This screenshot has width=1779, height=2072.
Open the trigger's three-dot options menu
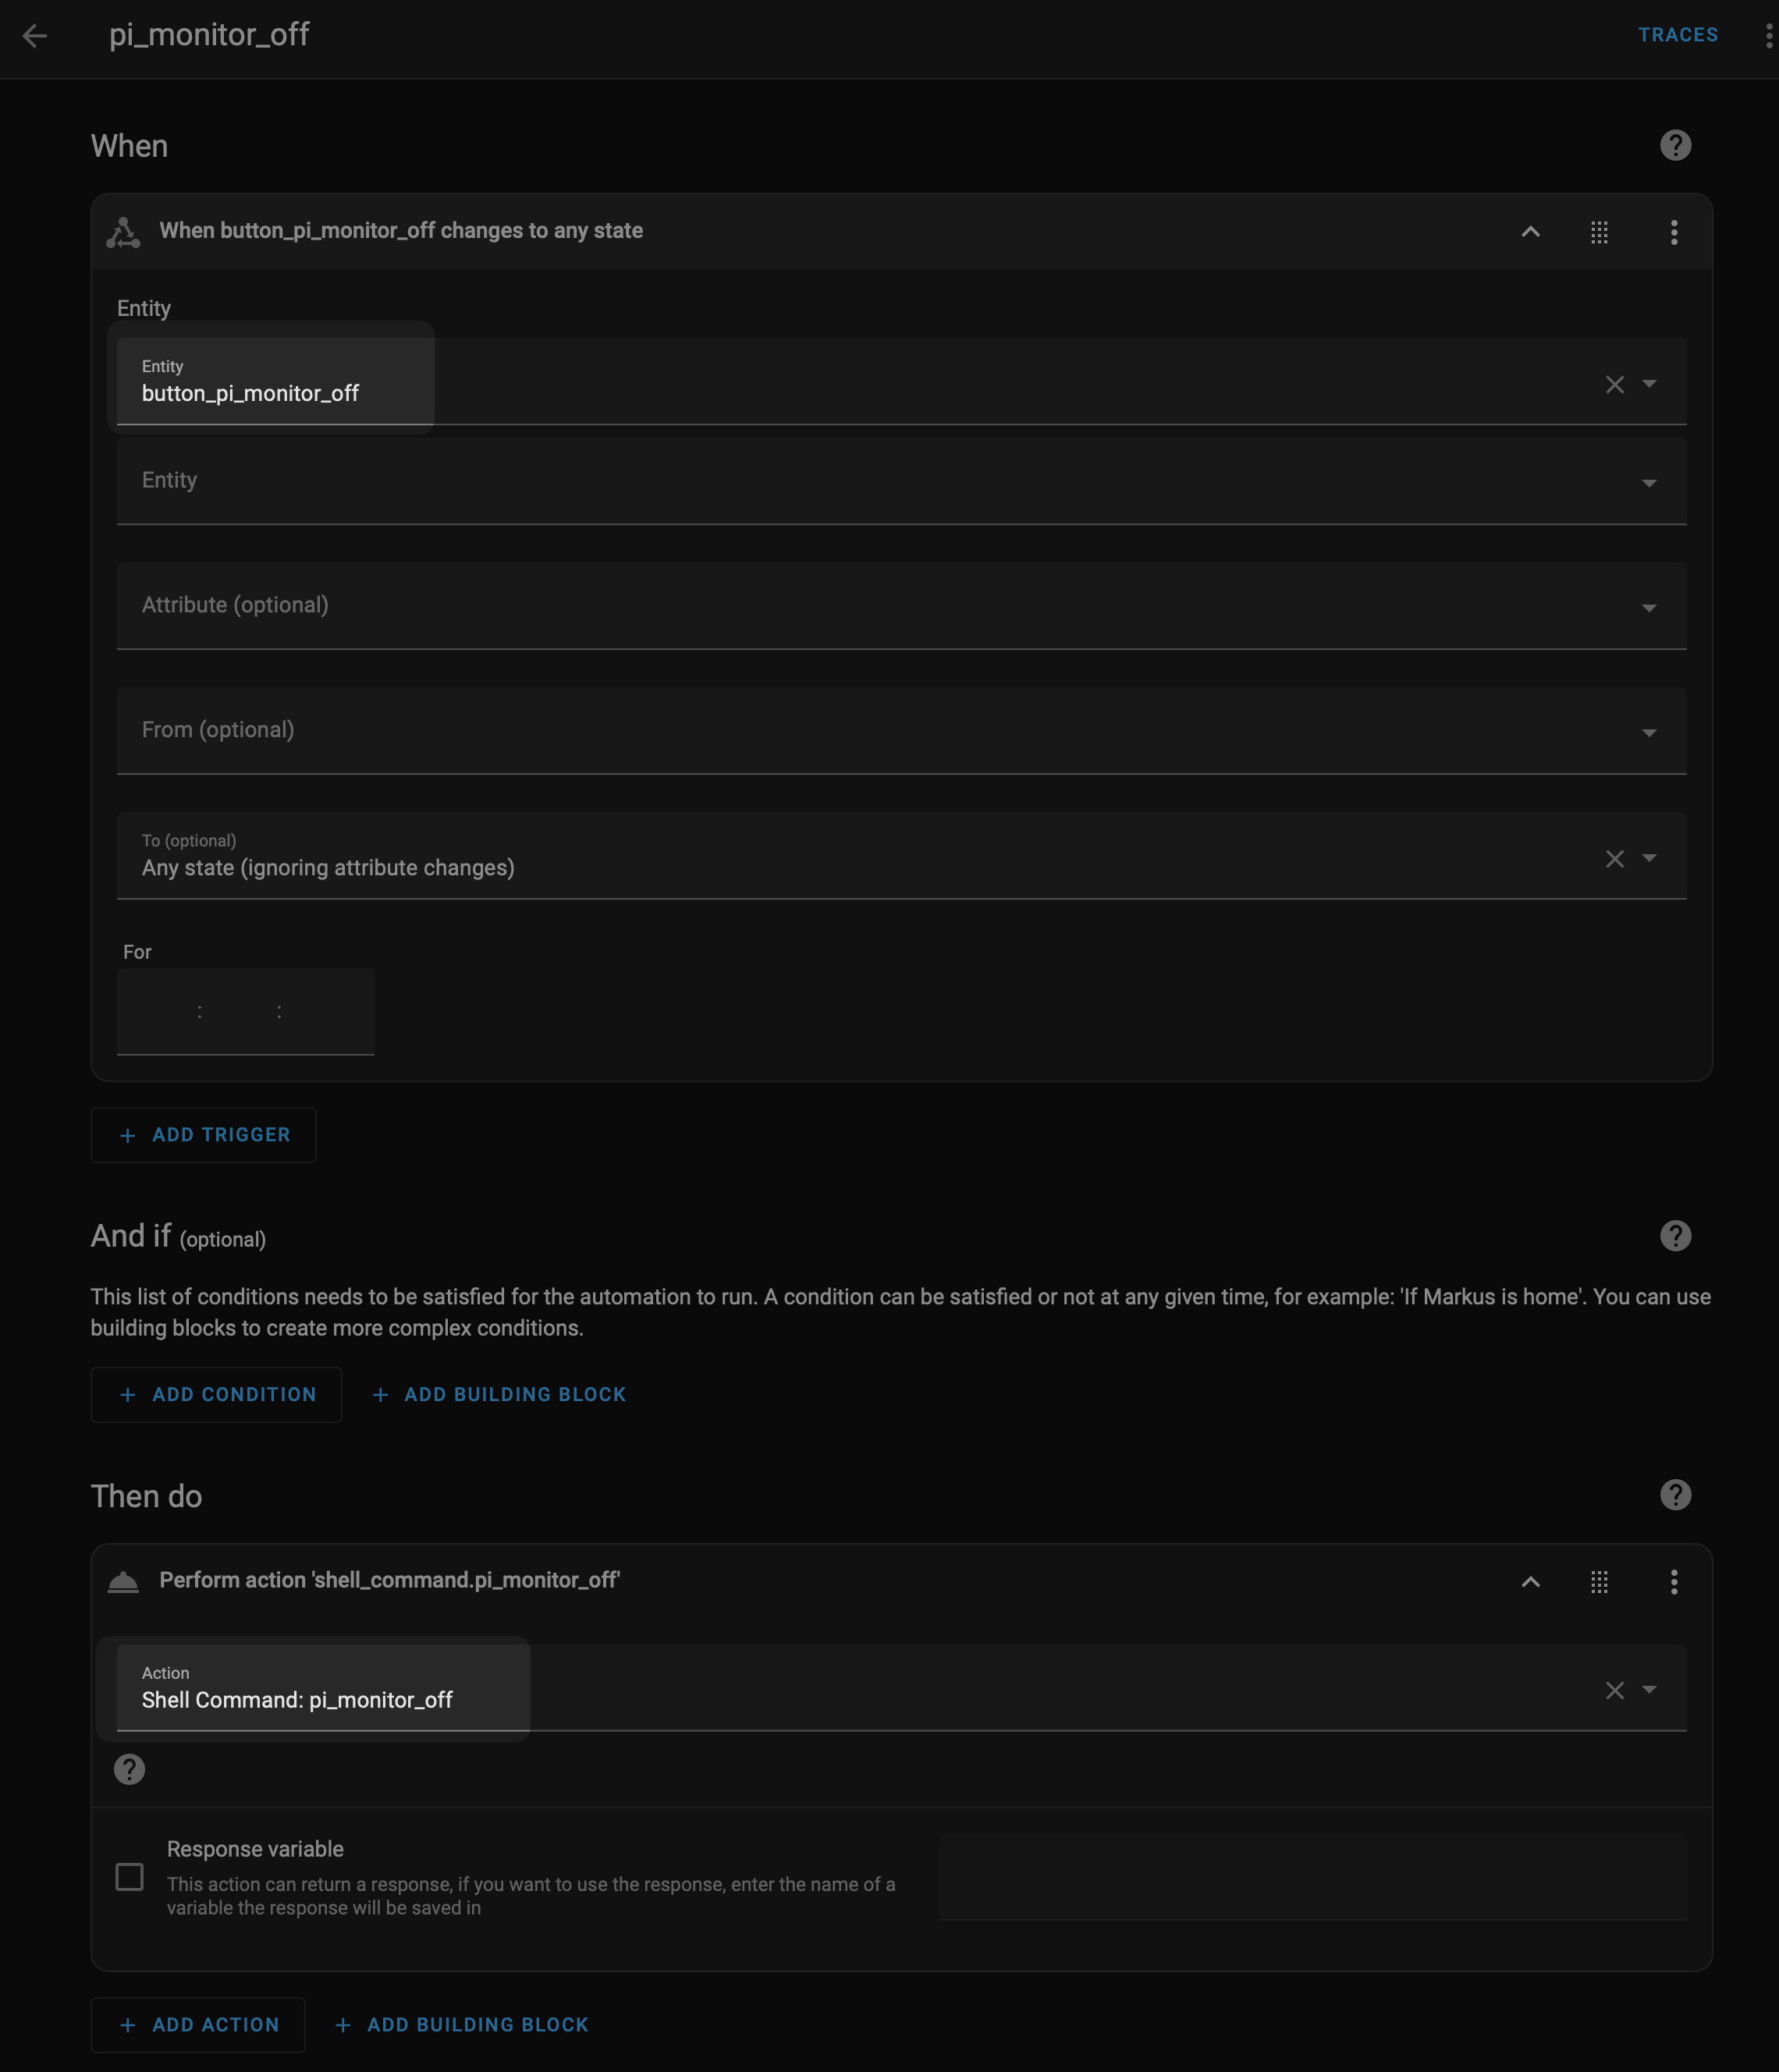(1673, 232)
